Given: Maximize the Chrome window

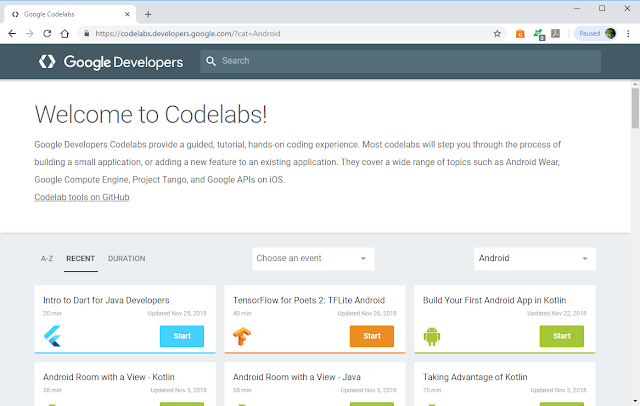Looking at the screenshot, I should pyautogui.click(x=602, y=9).
